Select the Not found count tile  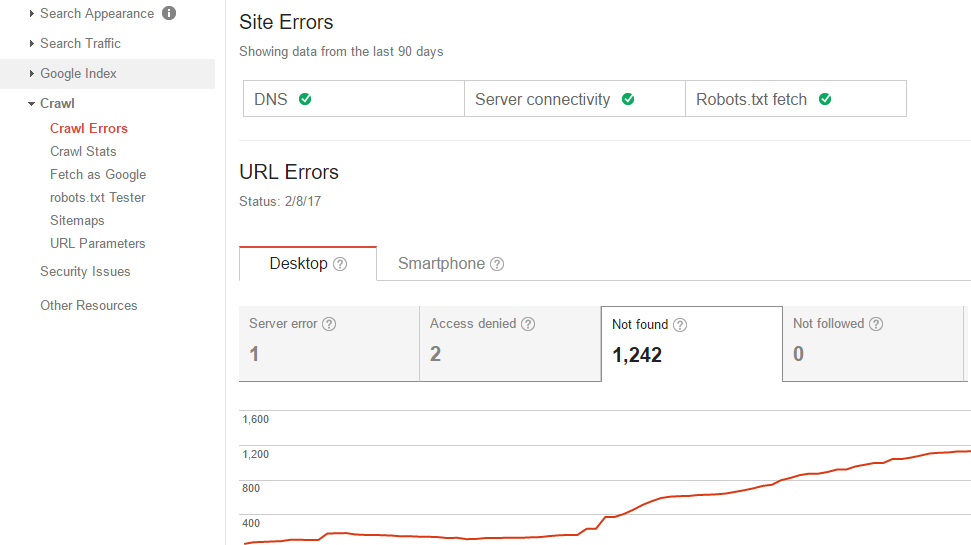pyautogui.click(x=692, y=344)
